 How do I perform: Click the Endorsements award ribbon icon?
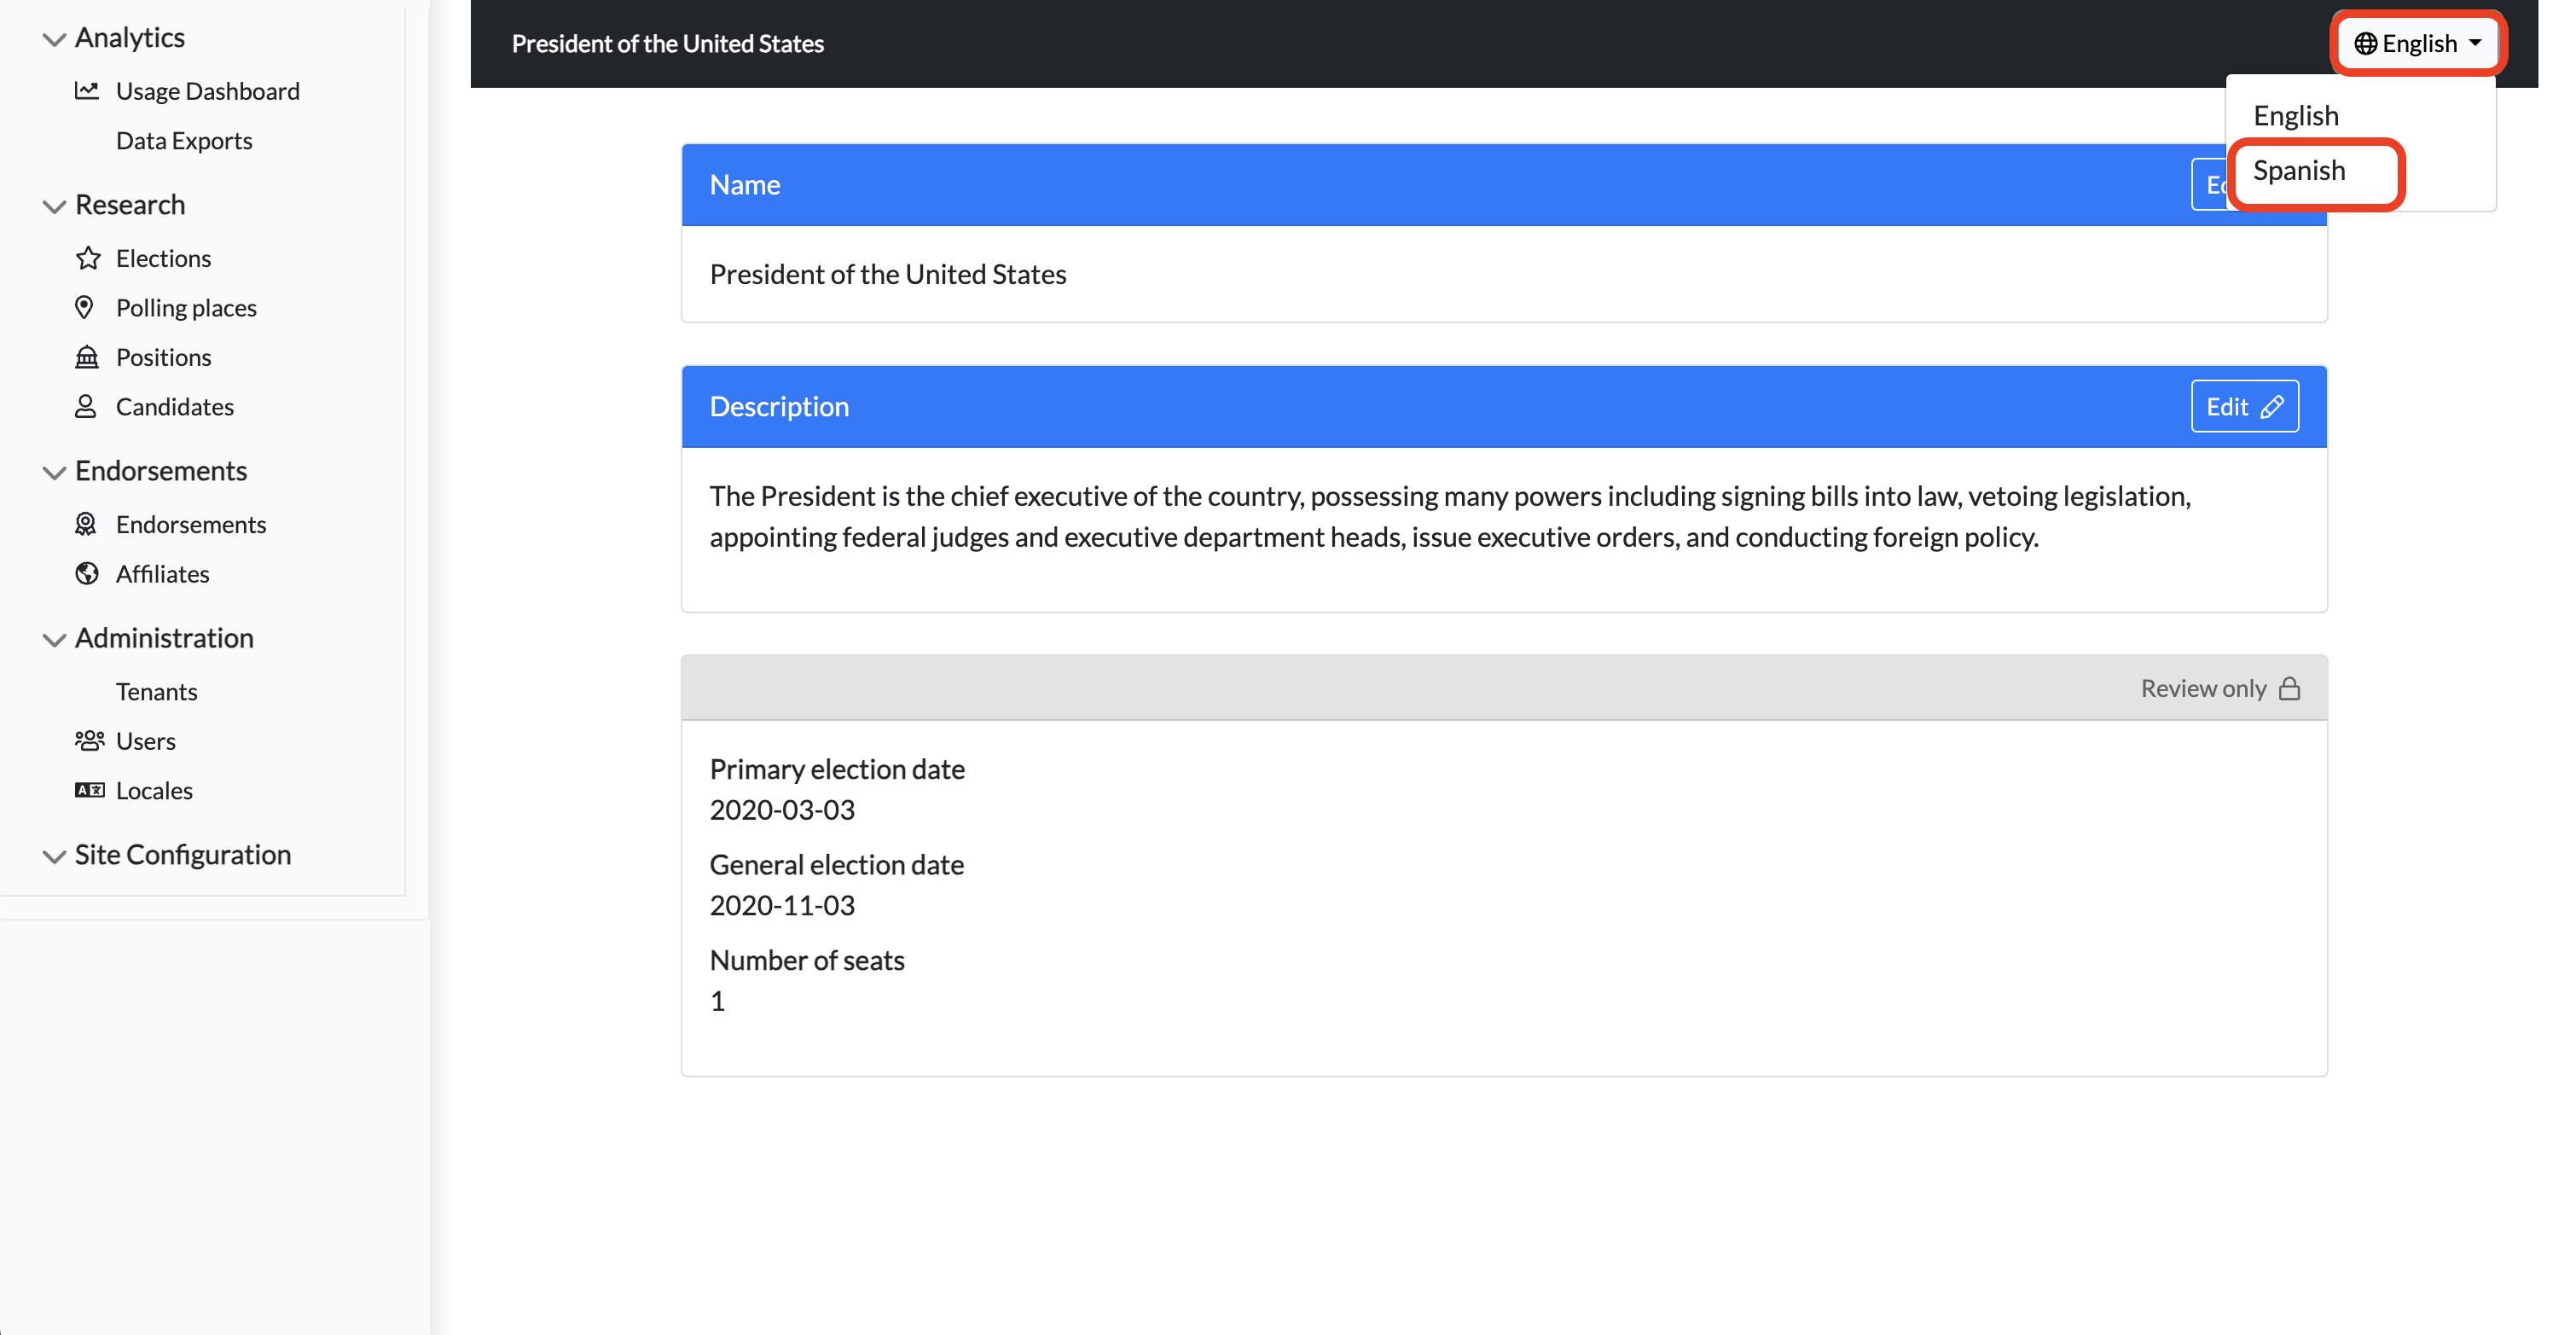[86, 524]
